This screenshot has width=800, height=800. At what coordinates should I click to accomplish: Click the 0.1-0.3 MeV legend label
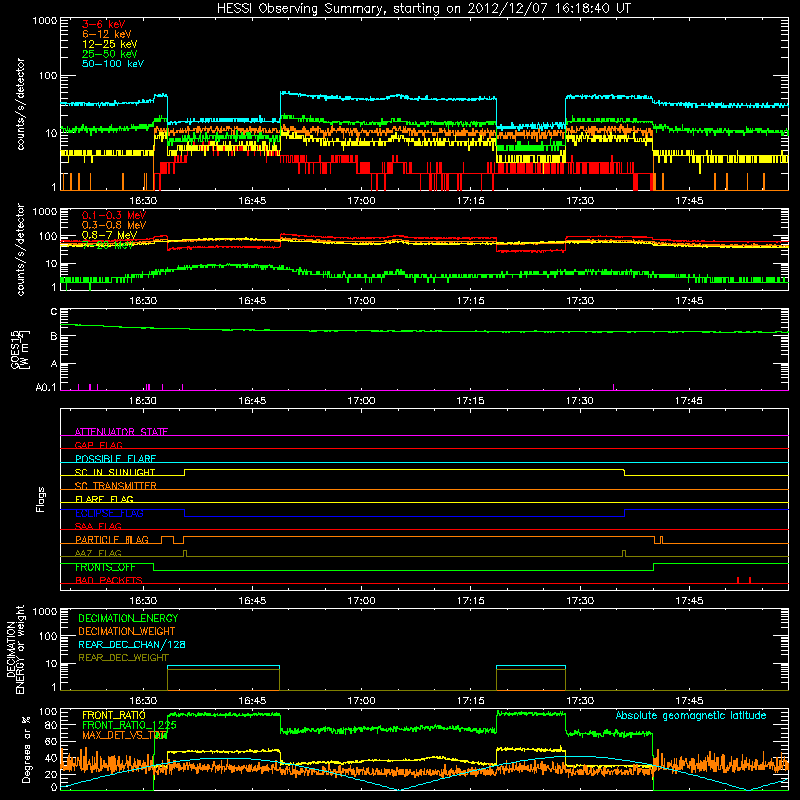pos(114,215)
